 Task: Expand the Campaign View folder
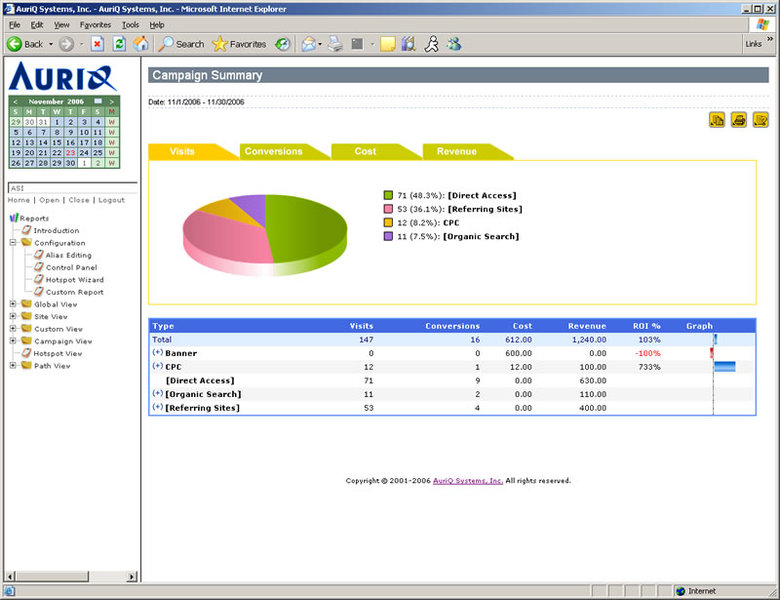pos(13,341)
